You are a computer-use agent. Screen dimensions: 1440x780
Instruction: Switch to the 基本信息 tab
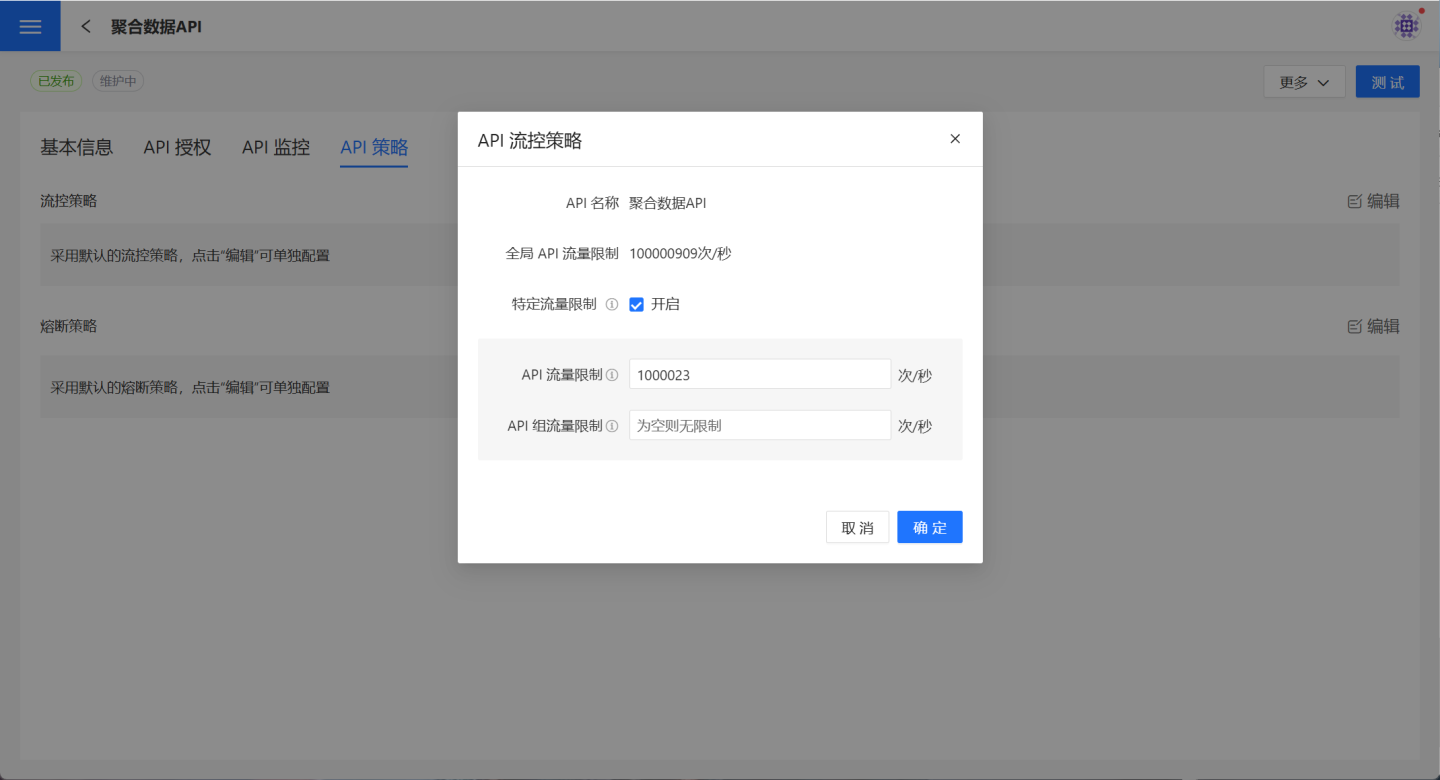click(x=76, y=147)
